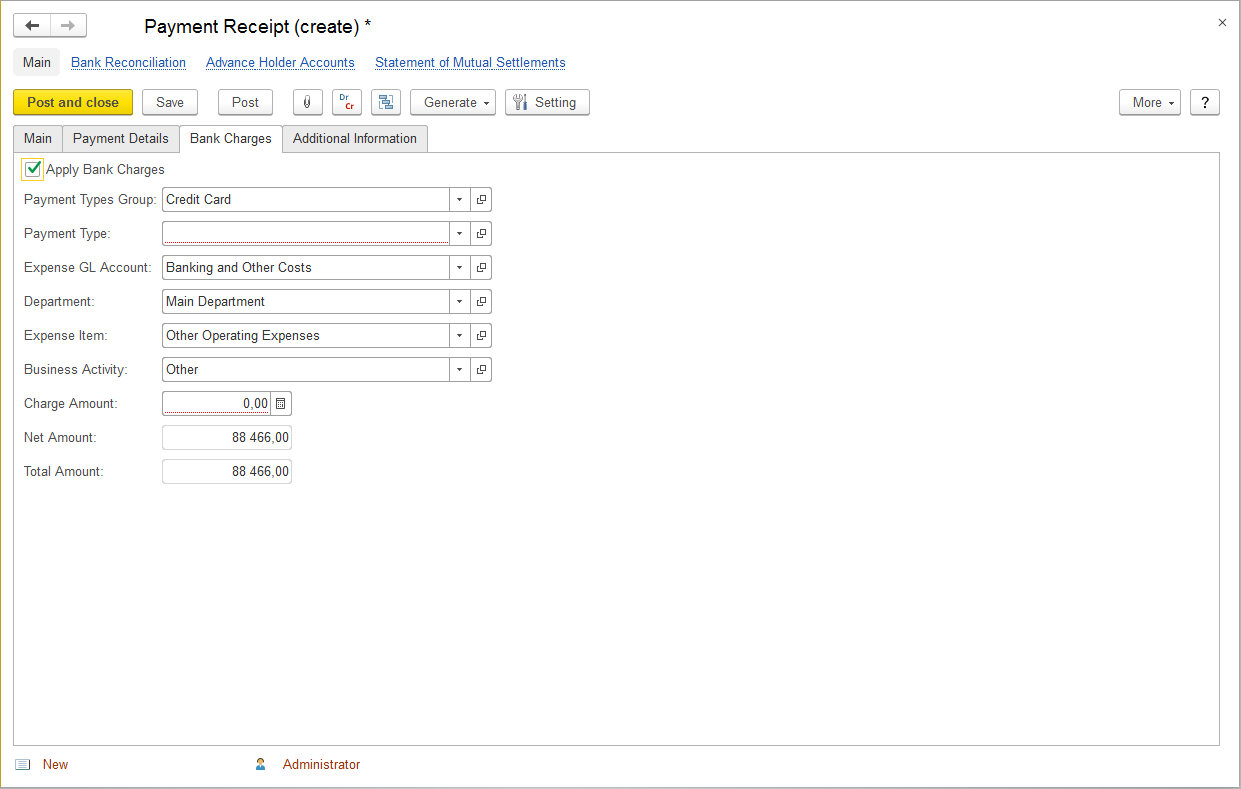Screen dimensions: 1241x789
Task: Click open icon beside Expense GL Account
Action: coord(481,268)
